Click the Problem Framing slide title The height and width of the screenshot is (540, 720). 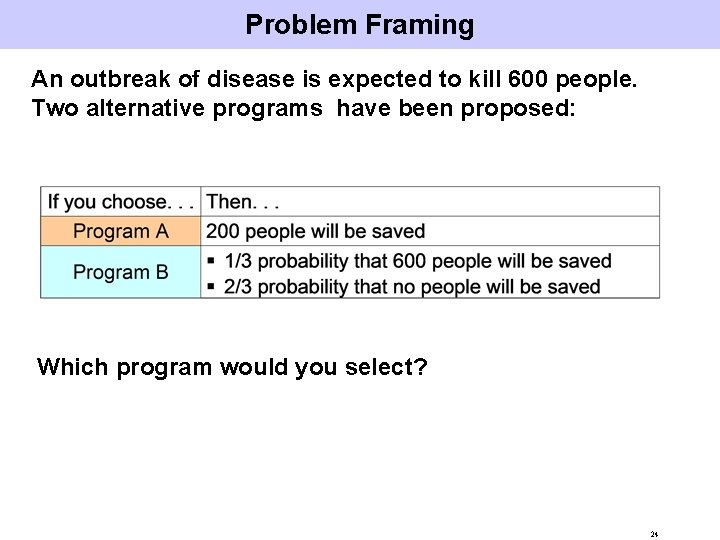(360, 25)
